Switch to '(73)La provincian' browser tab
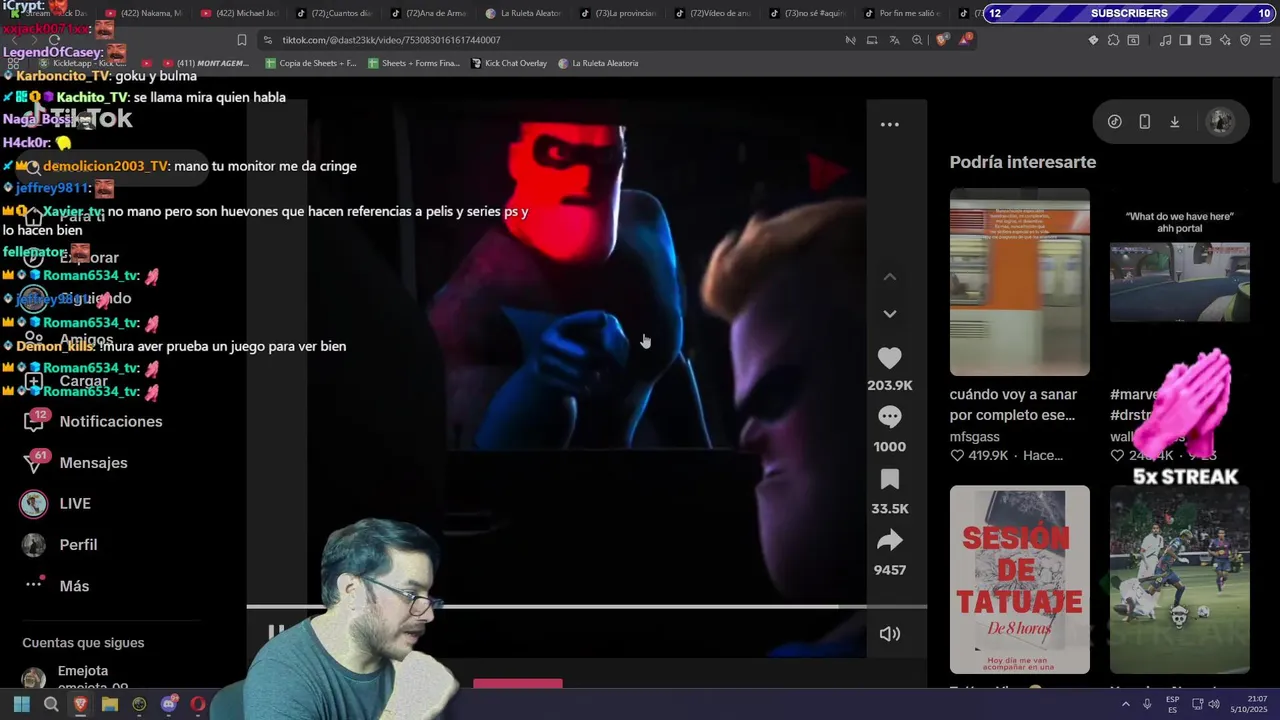 (x=617, y=13)
